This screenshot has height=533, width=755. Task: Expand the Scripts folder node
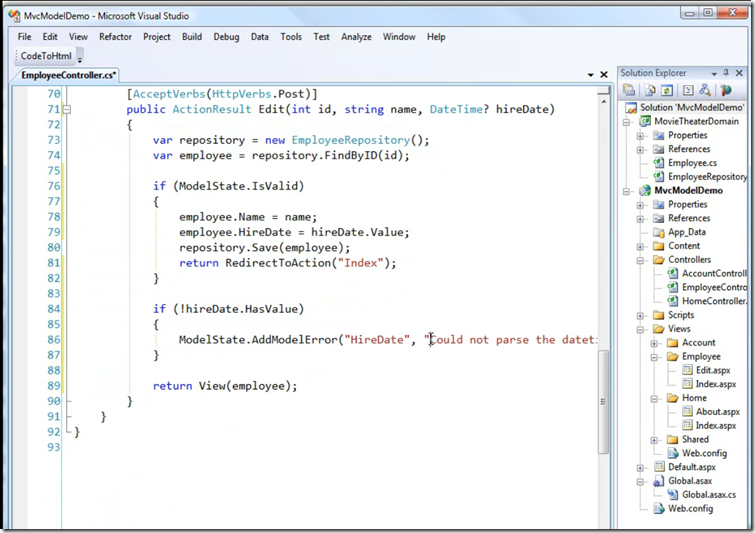point(640,316)
